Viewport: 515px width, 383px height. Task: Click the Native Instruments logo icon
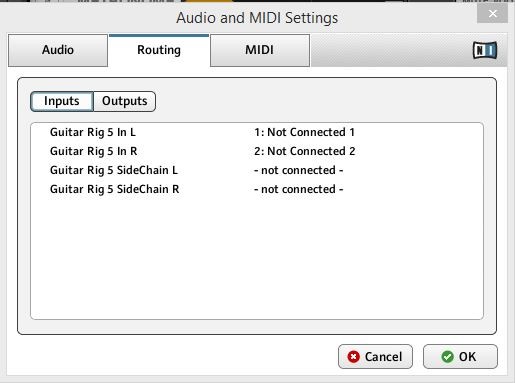[x=485, y=50]
